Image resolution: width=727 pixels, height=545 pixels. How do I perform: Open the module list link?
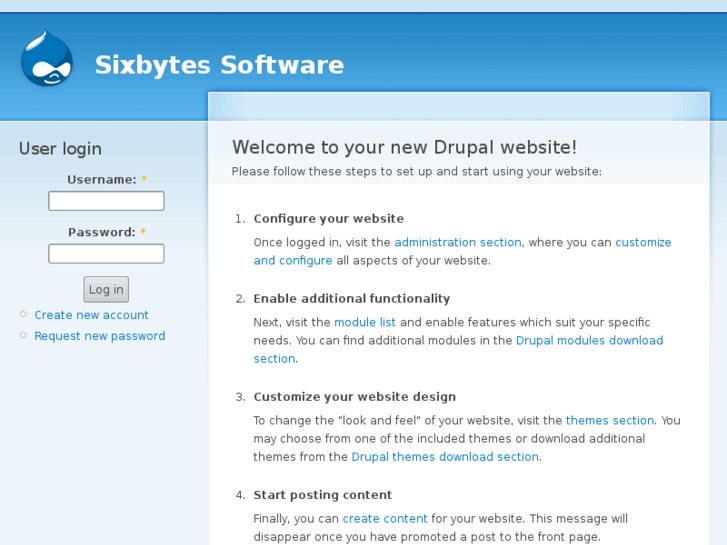[365, 322]
